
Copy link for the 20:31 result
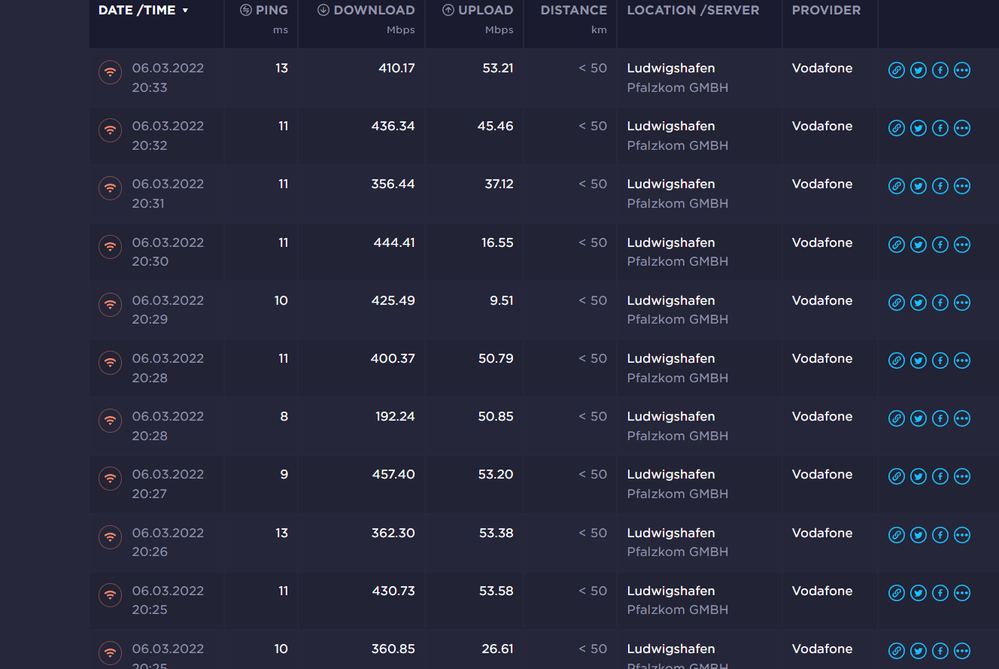[896, 186]
